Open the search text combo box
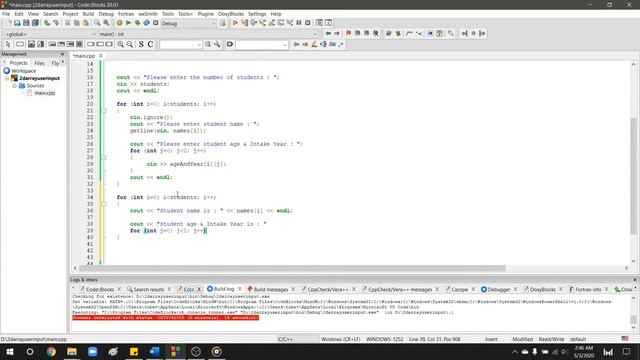 point(180,44)
